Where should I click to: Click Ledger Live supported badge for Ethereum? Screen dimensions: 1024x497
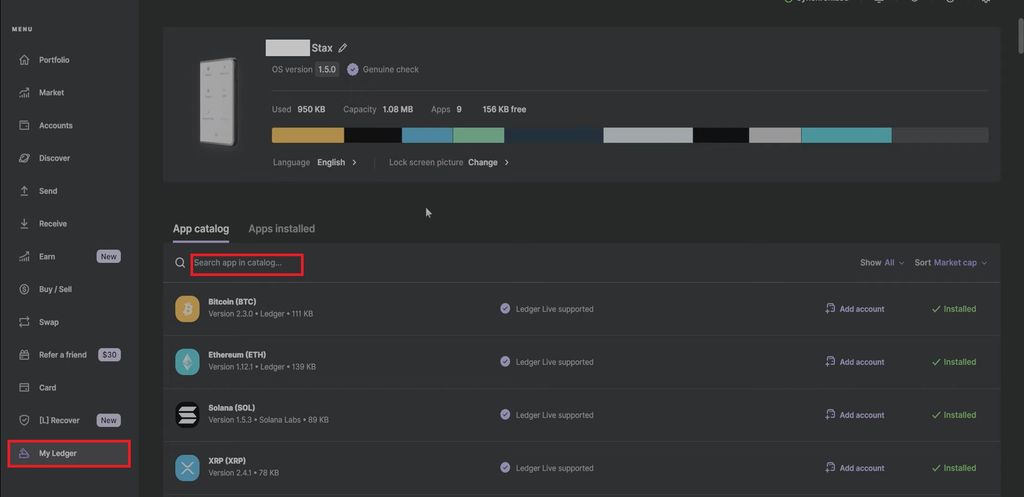547,362
